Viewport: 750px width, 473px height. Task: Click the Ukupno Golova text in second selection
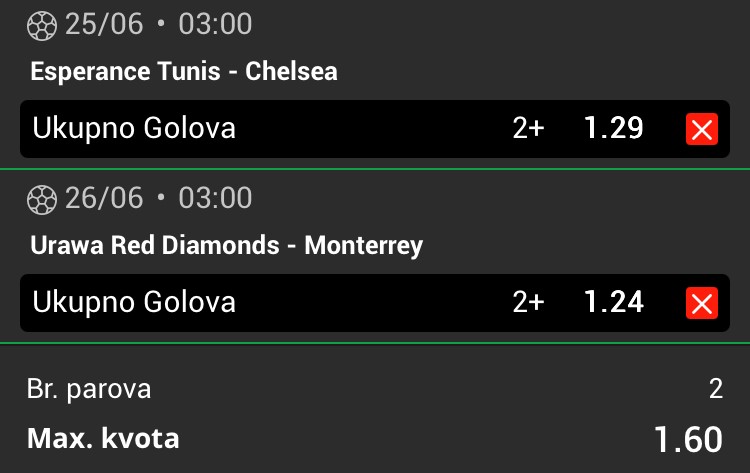pos(134,302)
